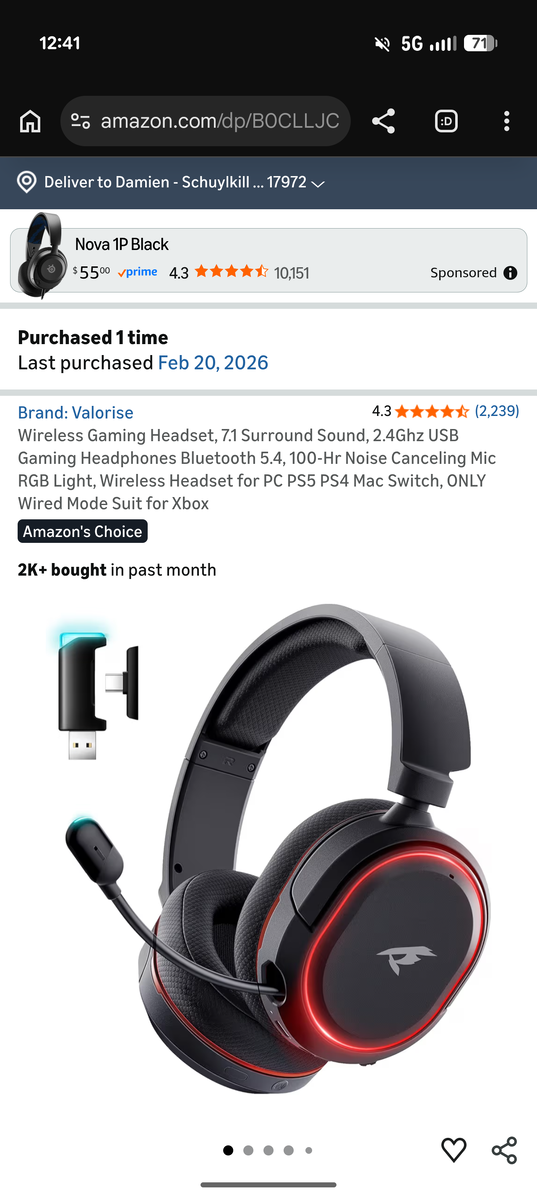This screenshot has width=537, height=1200.
Task: Tap the Amazon's Choice badge
Action: [83, 532]
